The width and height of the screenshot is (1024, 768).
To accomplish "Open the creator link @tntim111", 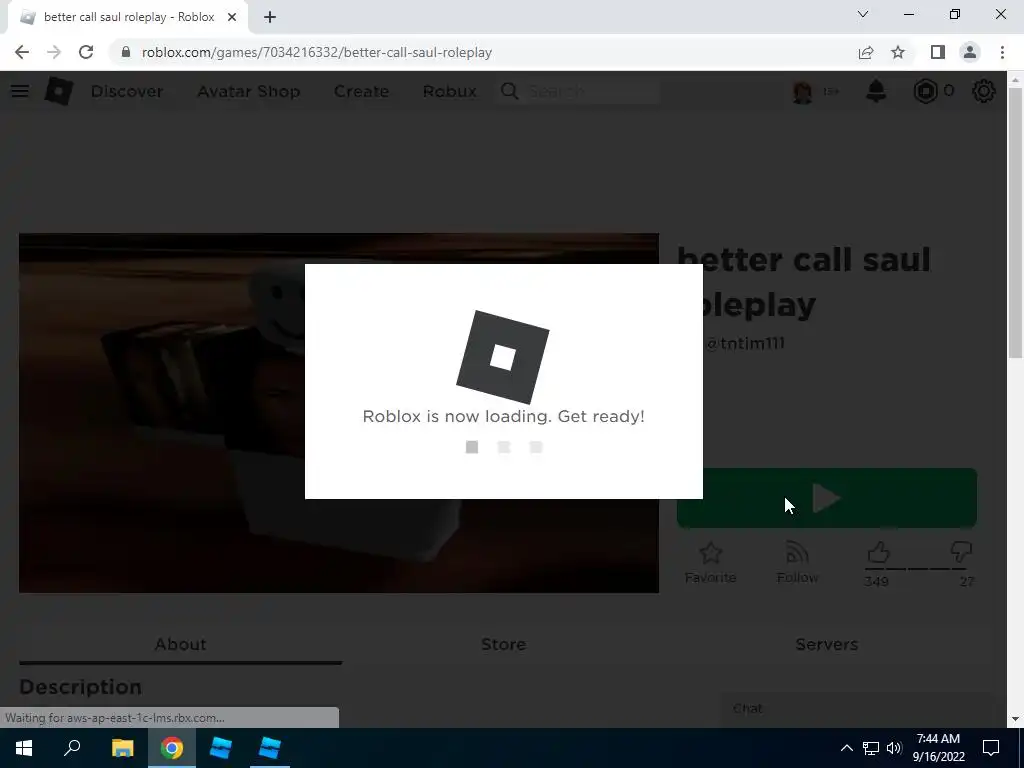I will [744, 344].
